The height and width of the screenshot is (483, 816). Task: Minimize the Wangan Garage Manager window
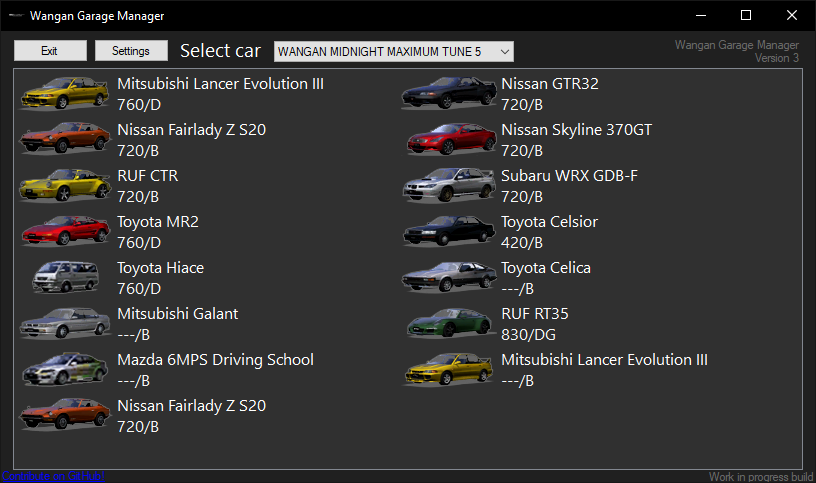(x=701, y=15)
